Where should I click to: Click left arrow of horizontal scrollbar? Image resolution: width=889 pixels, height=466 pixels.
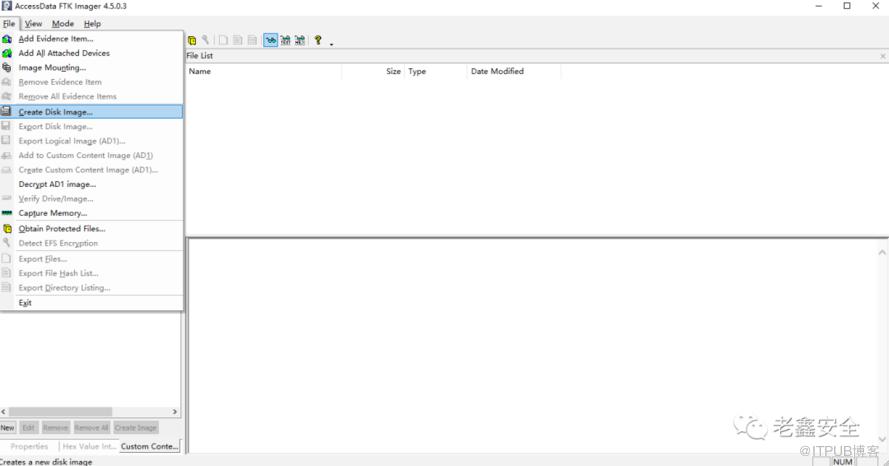(x=3, y=412)
